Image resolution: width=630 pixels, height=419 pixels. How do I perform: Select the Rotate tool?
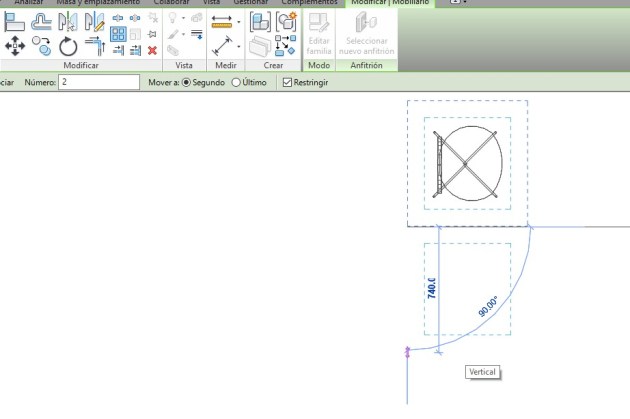click(68, 45)
